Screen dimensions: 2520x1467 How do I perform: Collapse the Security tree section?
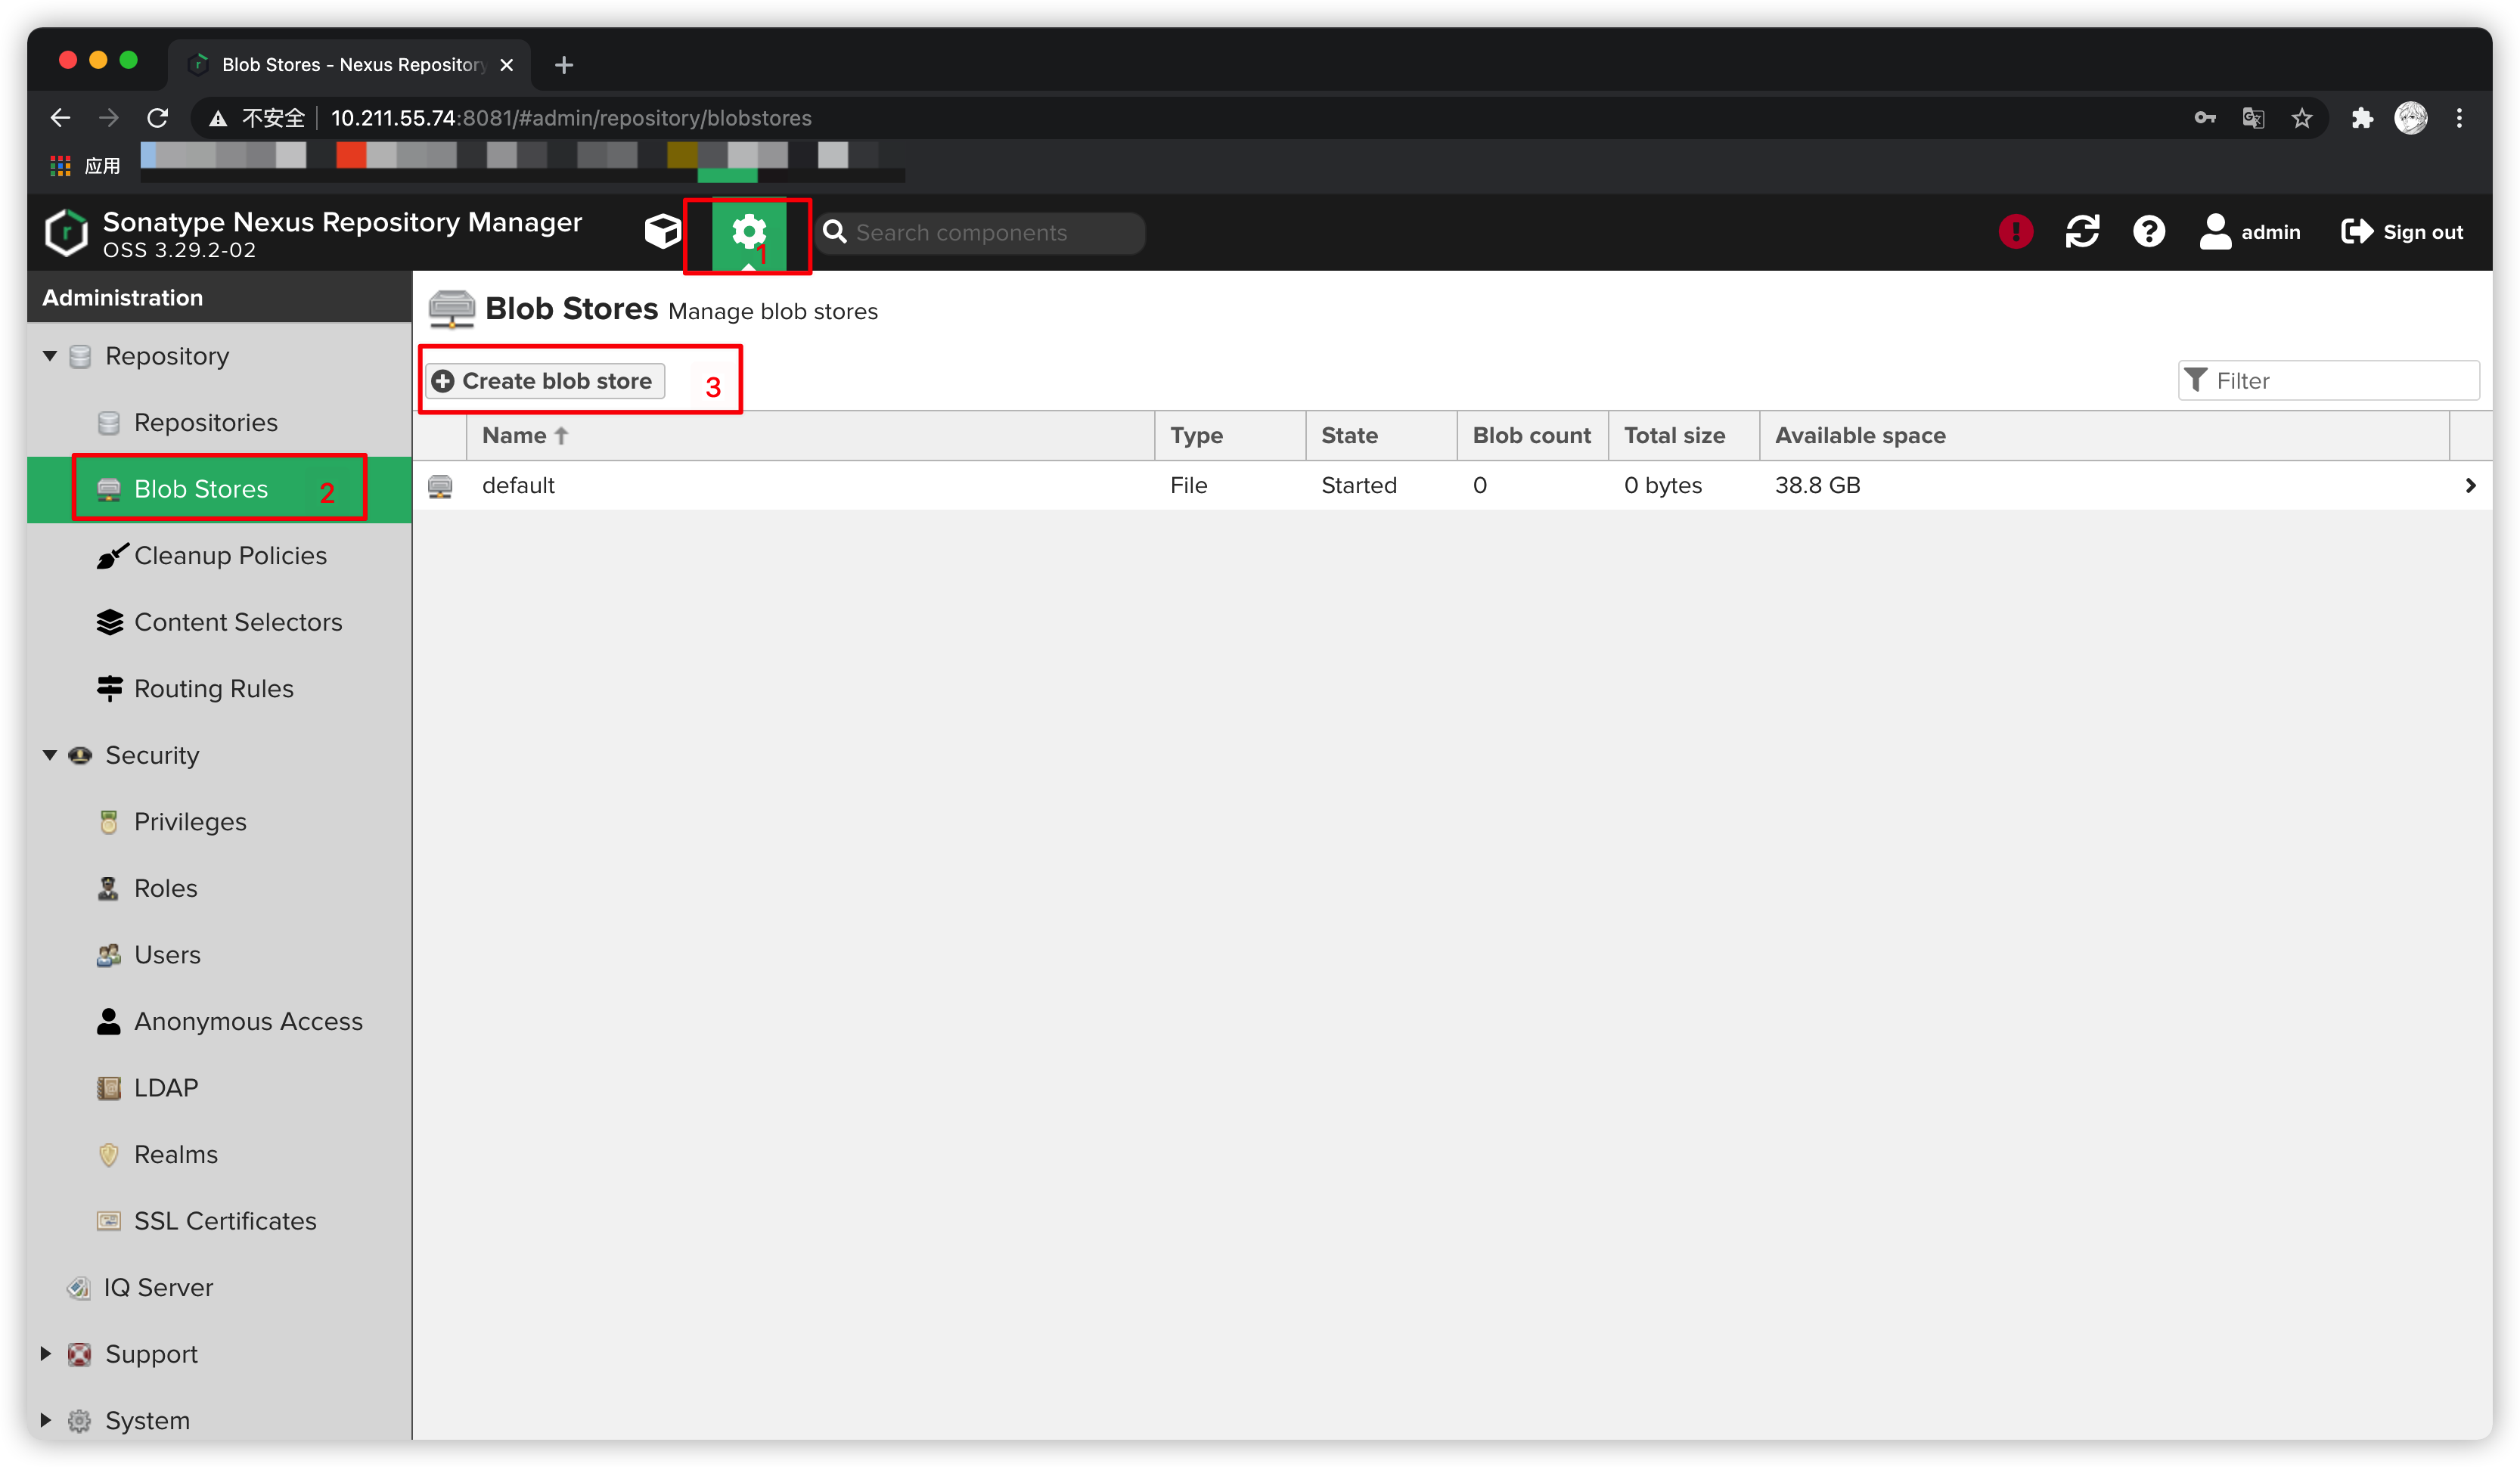click(x=49, y=755)
